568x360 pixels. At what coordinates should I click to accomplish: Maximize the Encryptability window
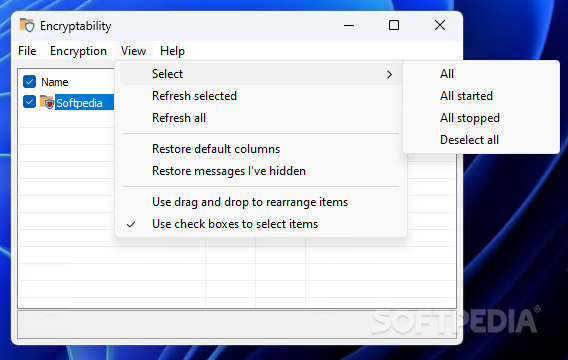[394, 25]
